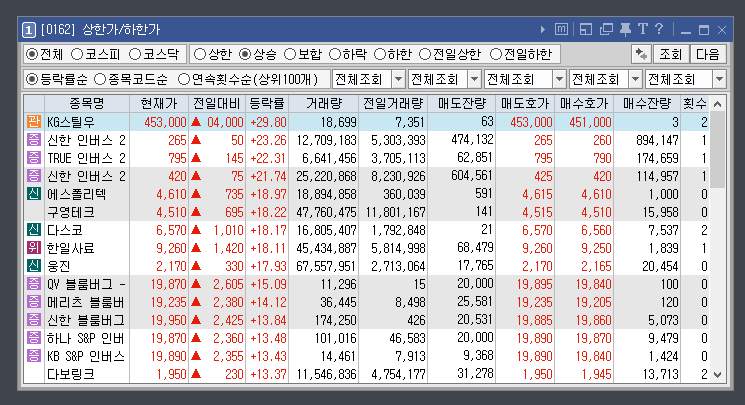Select the 보합 radio button
Screen dimensions: 745x405
[x=290, y=54]
